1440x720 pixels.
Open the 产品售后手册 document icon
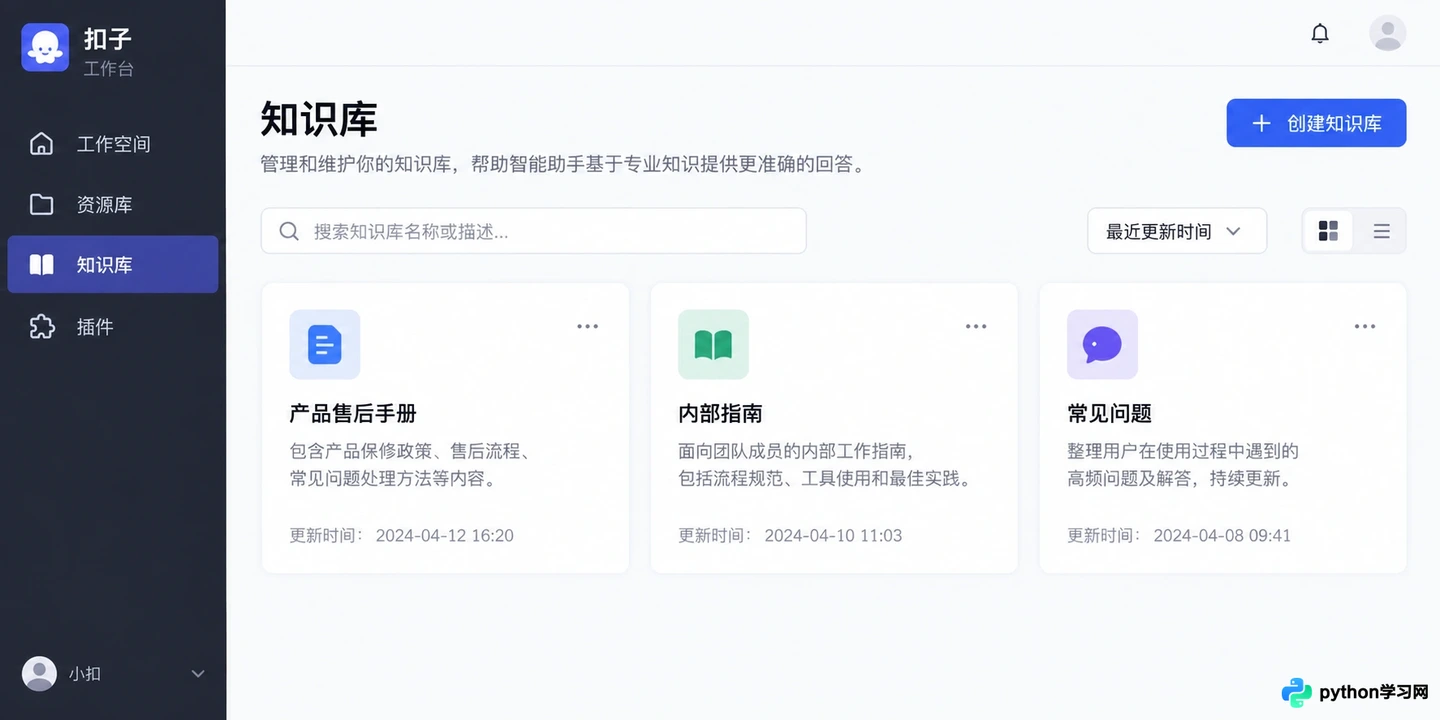pos(324,344)
